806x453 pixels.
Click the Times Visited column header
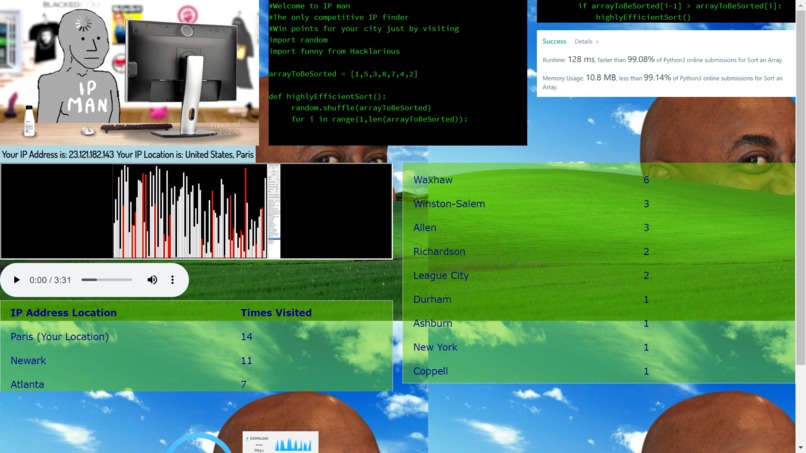(276, 313)
